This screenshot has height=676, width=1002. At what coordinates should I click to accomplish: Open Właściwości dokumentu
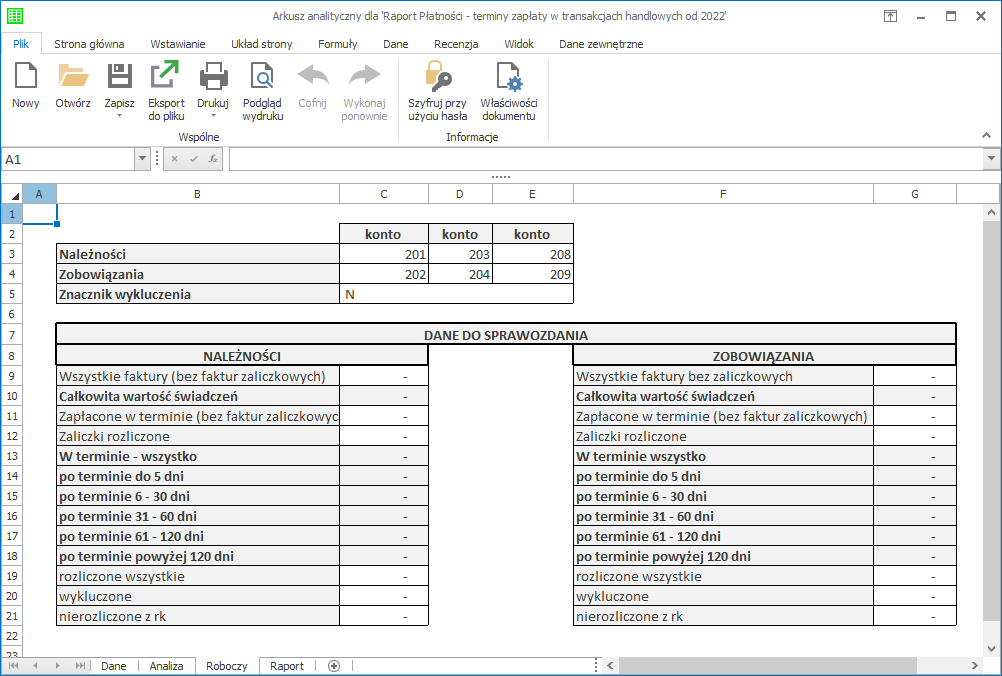[x=509, y=78]
